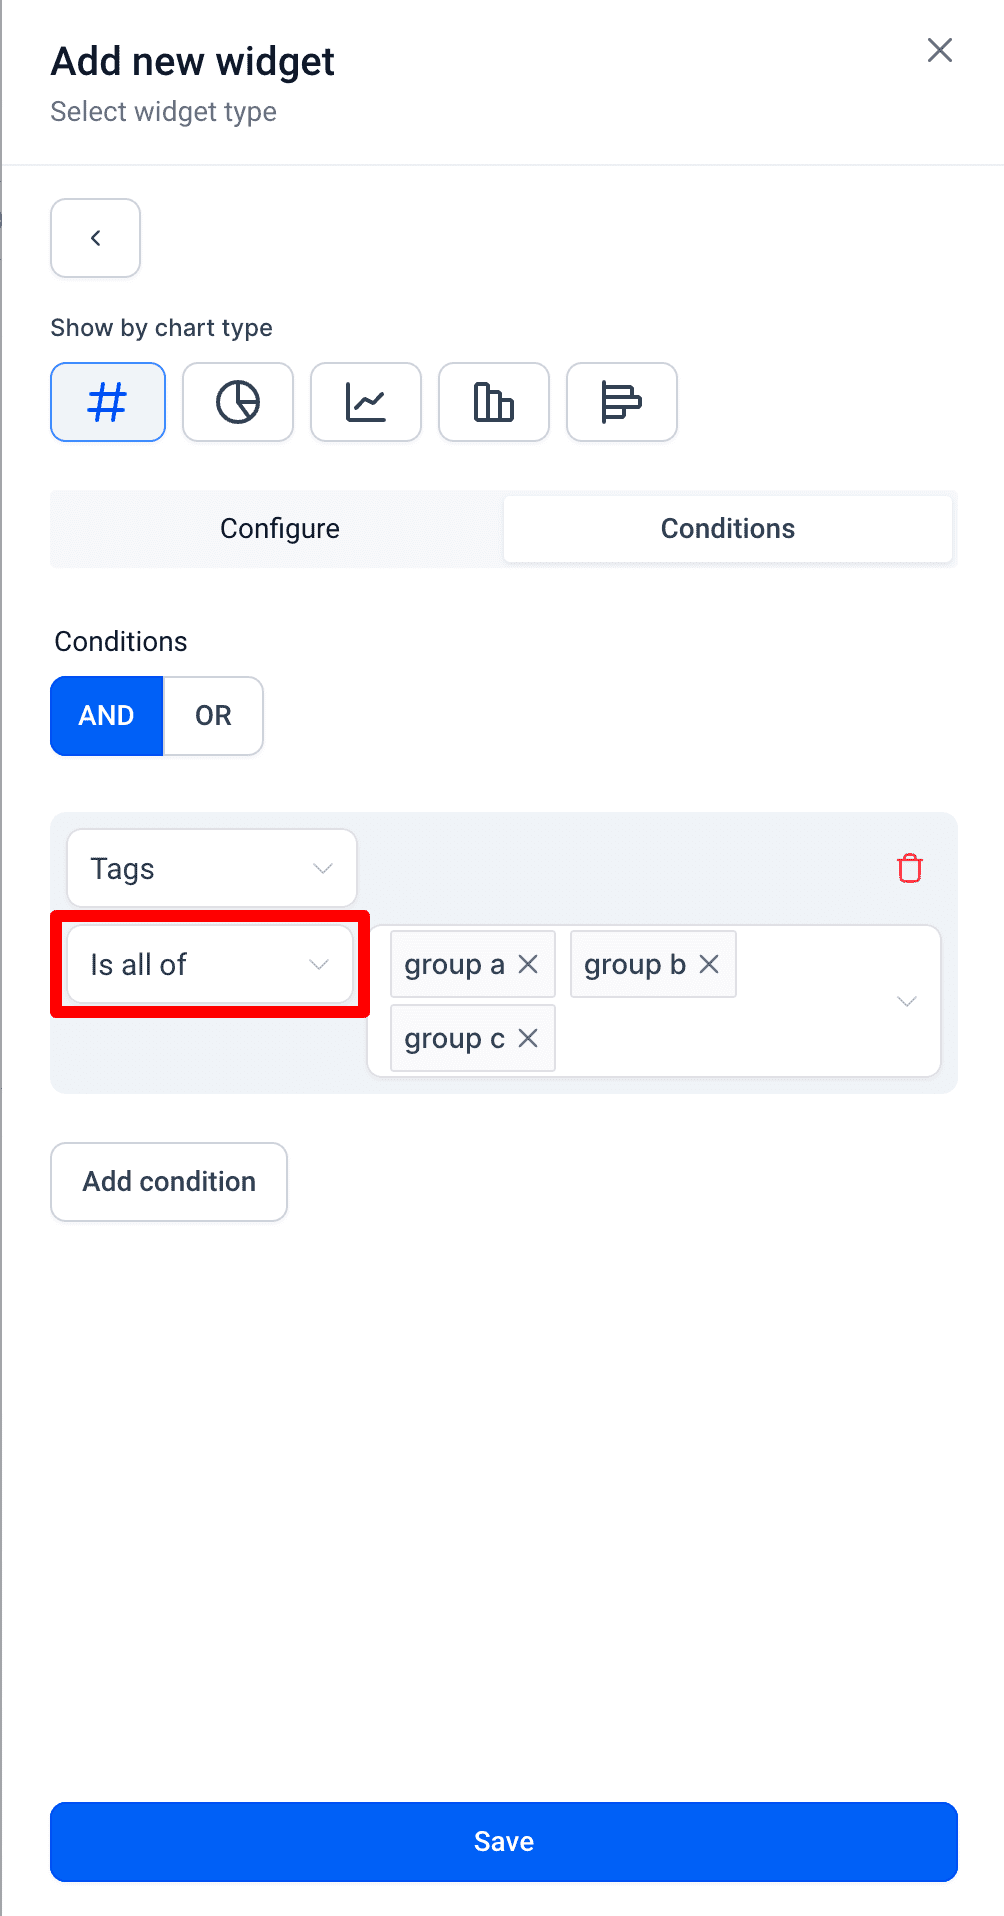Open the 'Is all of' operator dropdown
Screen dimensions: 1004x1916
(210, 964)
